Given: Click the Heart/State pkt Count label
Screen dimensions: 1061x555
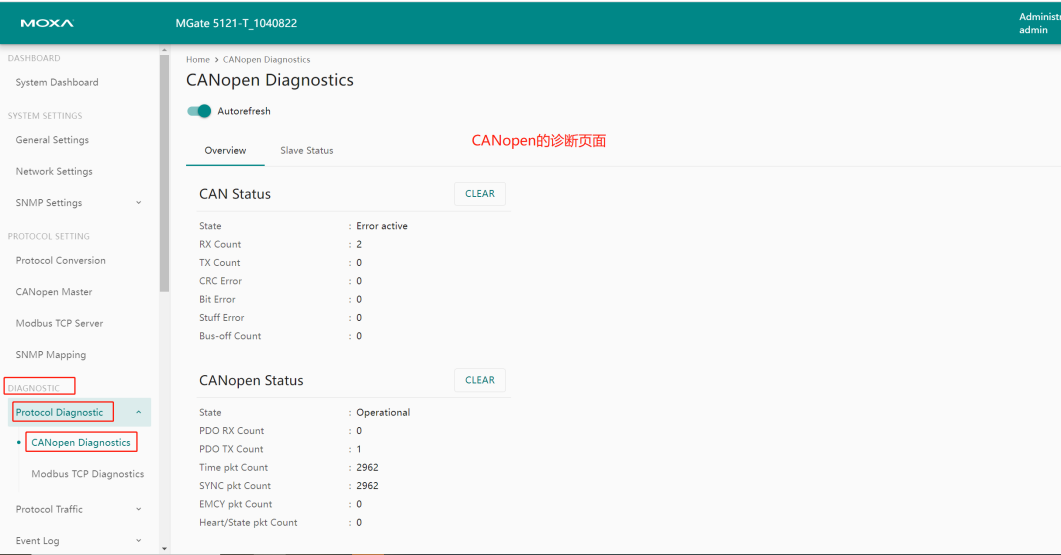Looking at the screenshot, I should [248, 523].
